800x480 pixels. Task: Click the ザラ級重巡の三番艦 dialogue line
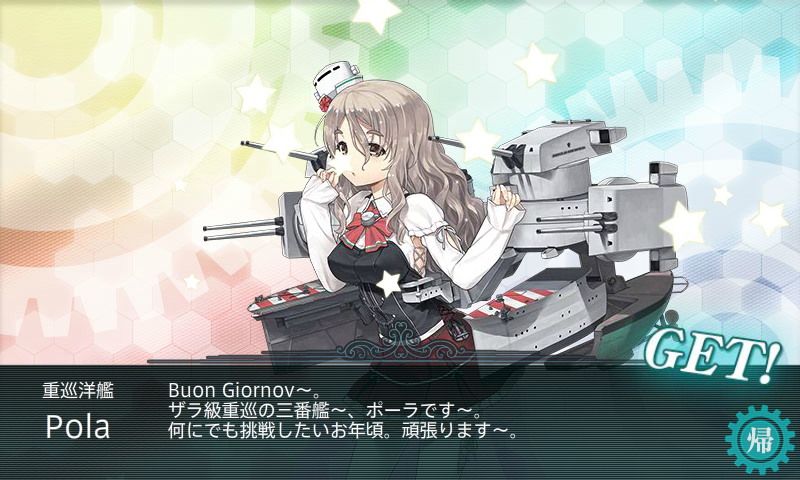pos(325,411)
